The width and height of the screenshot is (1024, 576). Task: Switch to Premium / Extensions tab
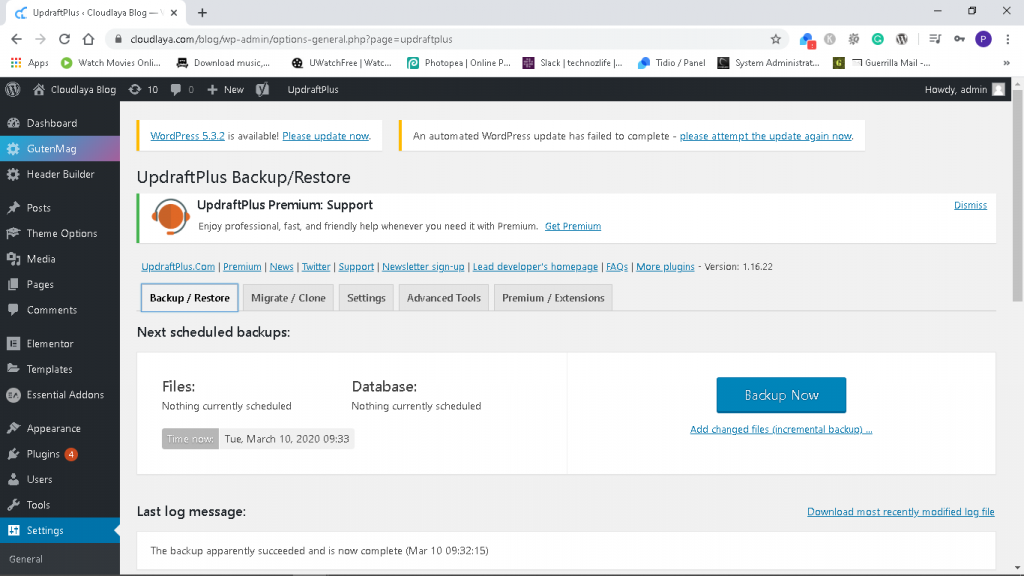click(553, 298)
